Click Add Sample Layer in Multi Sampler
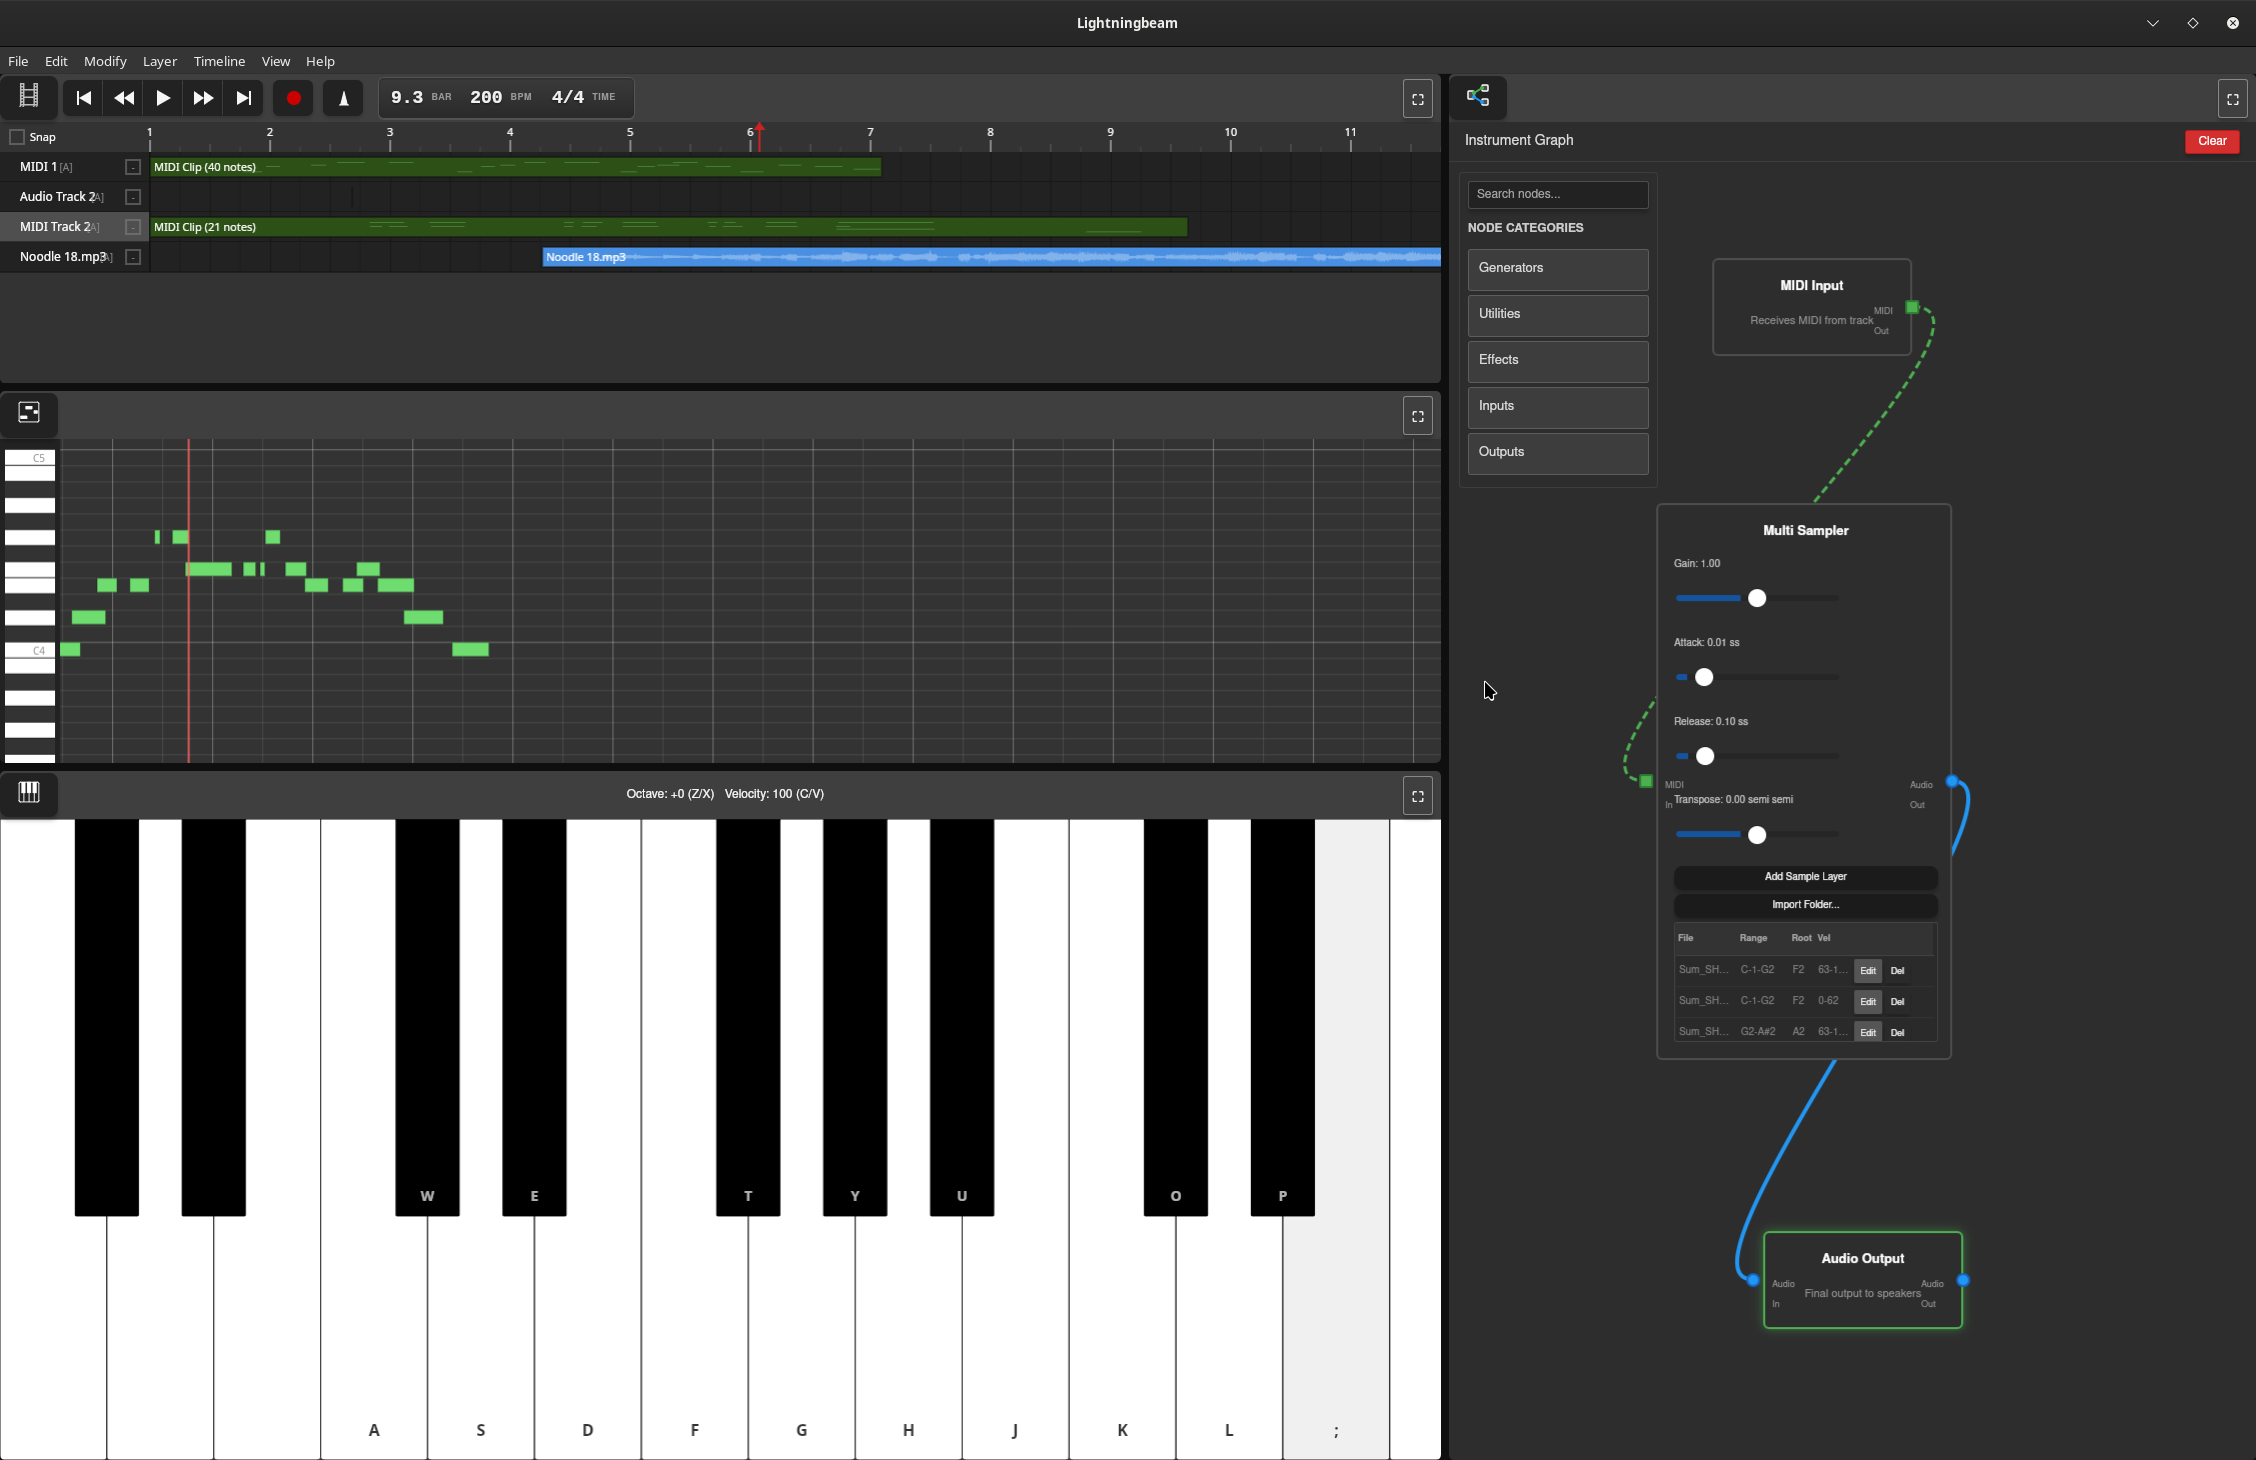This screenshot has width=2256, height=1460. (x=1805, y=876)
